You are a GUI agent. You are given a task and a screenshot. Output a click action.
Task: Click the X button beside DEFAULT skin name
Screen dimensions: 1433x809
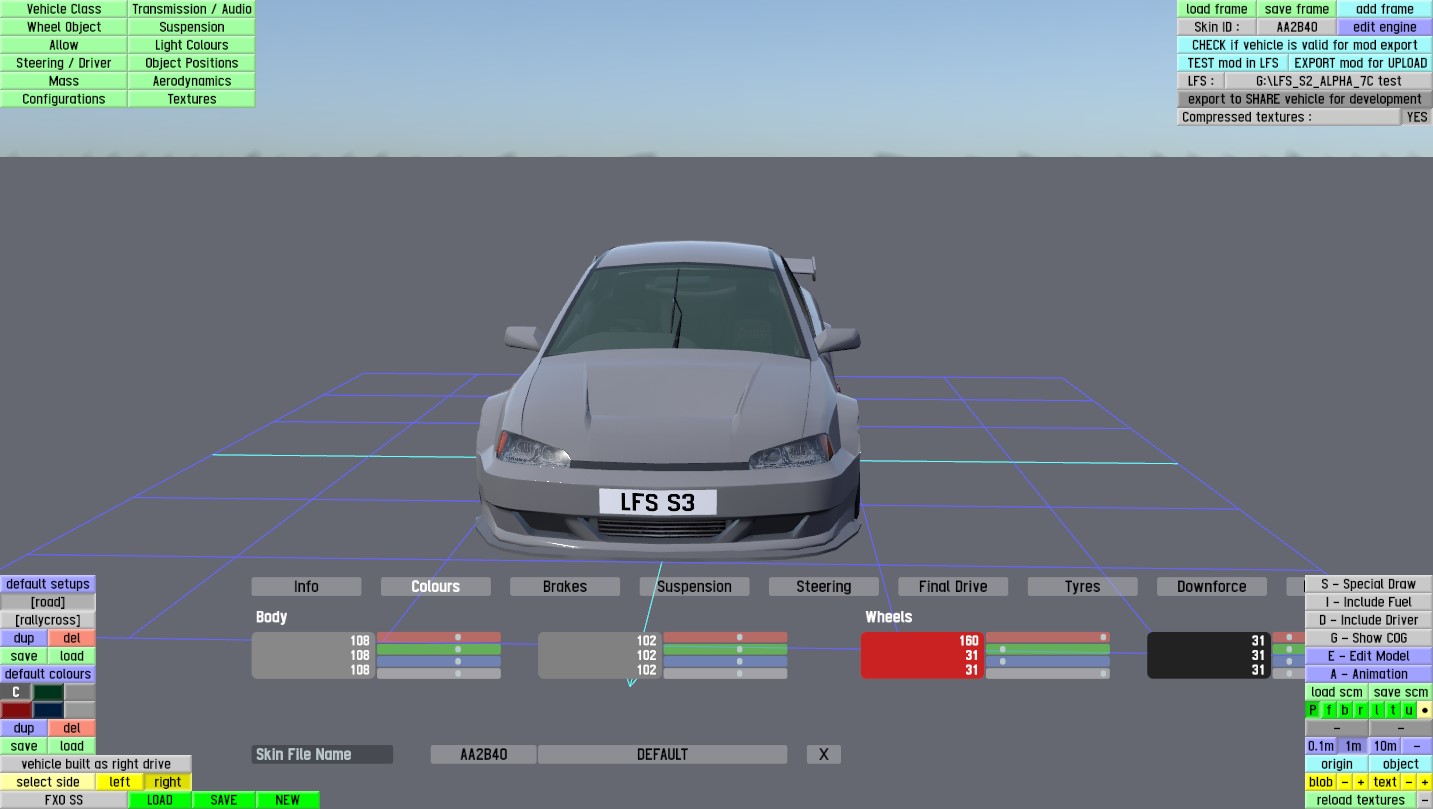[824, 754]
